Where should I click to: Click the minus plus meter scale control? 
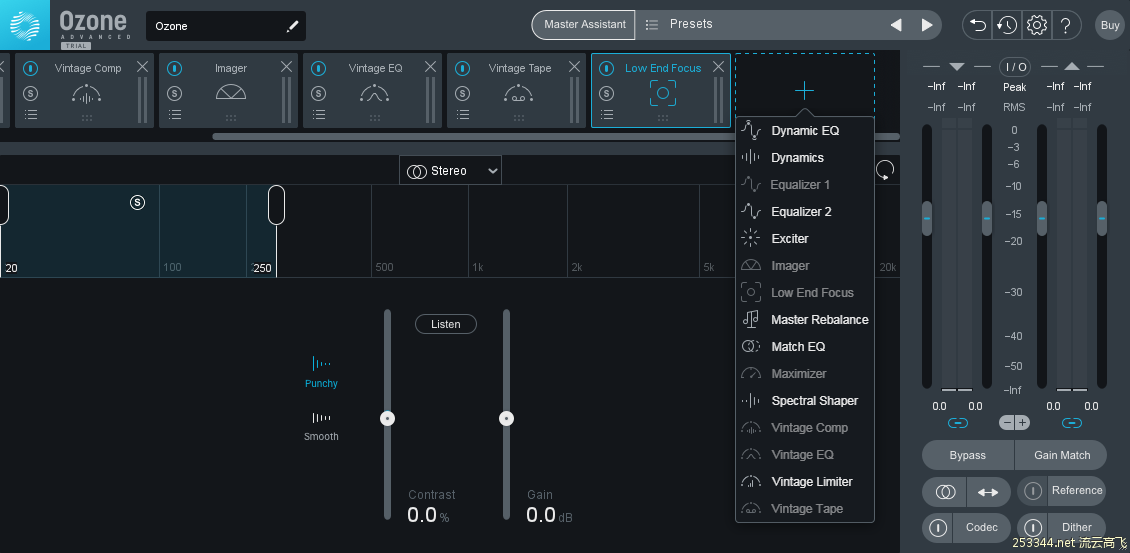click(1015, 423)
